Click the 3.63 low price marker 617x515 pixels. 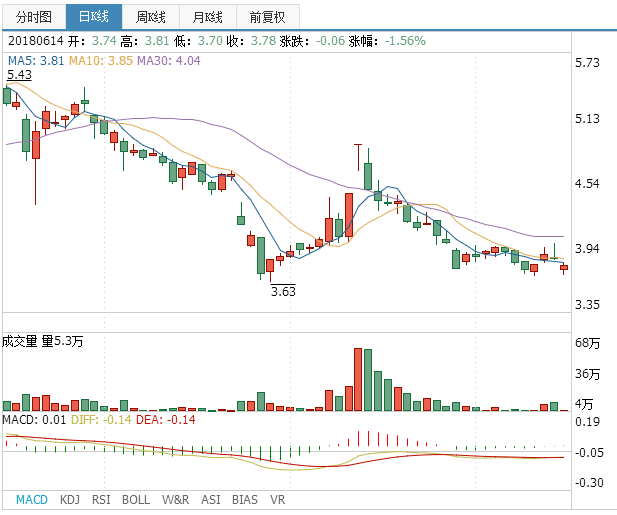point(283,291)
